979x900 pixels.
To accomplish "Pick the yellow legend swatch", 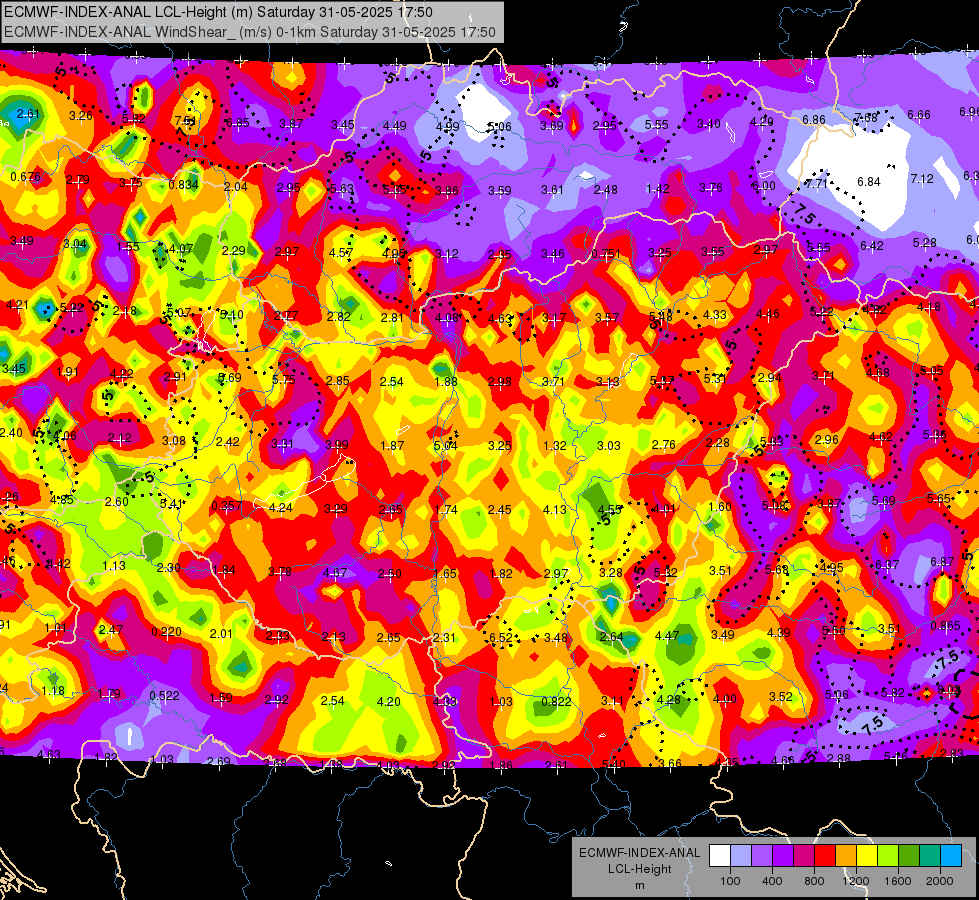I will pos(867,856).
